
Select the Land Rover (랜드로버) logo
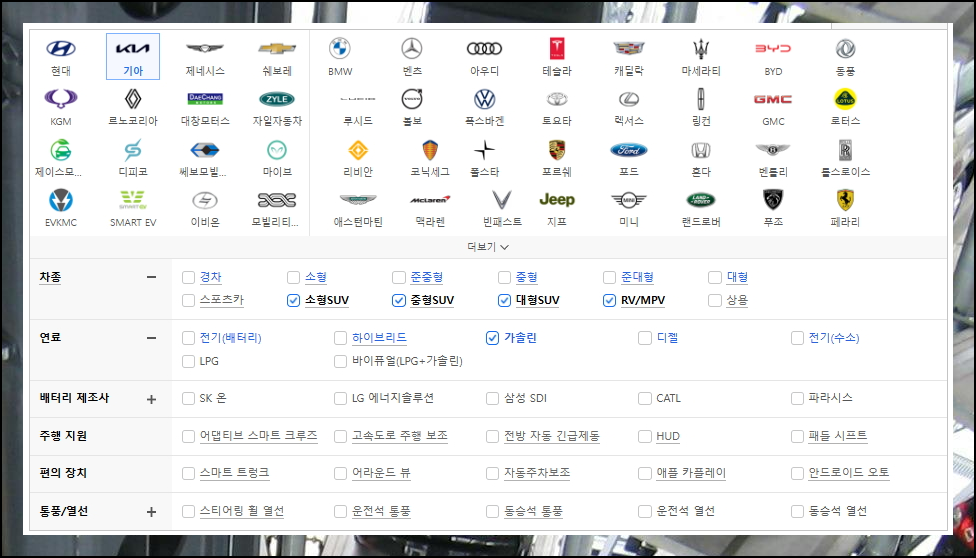point(701,199)
